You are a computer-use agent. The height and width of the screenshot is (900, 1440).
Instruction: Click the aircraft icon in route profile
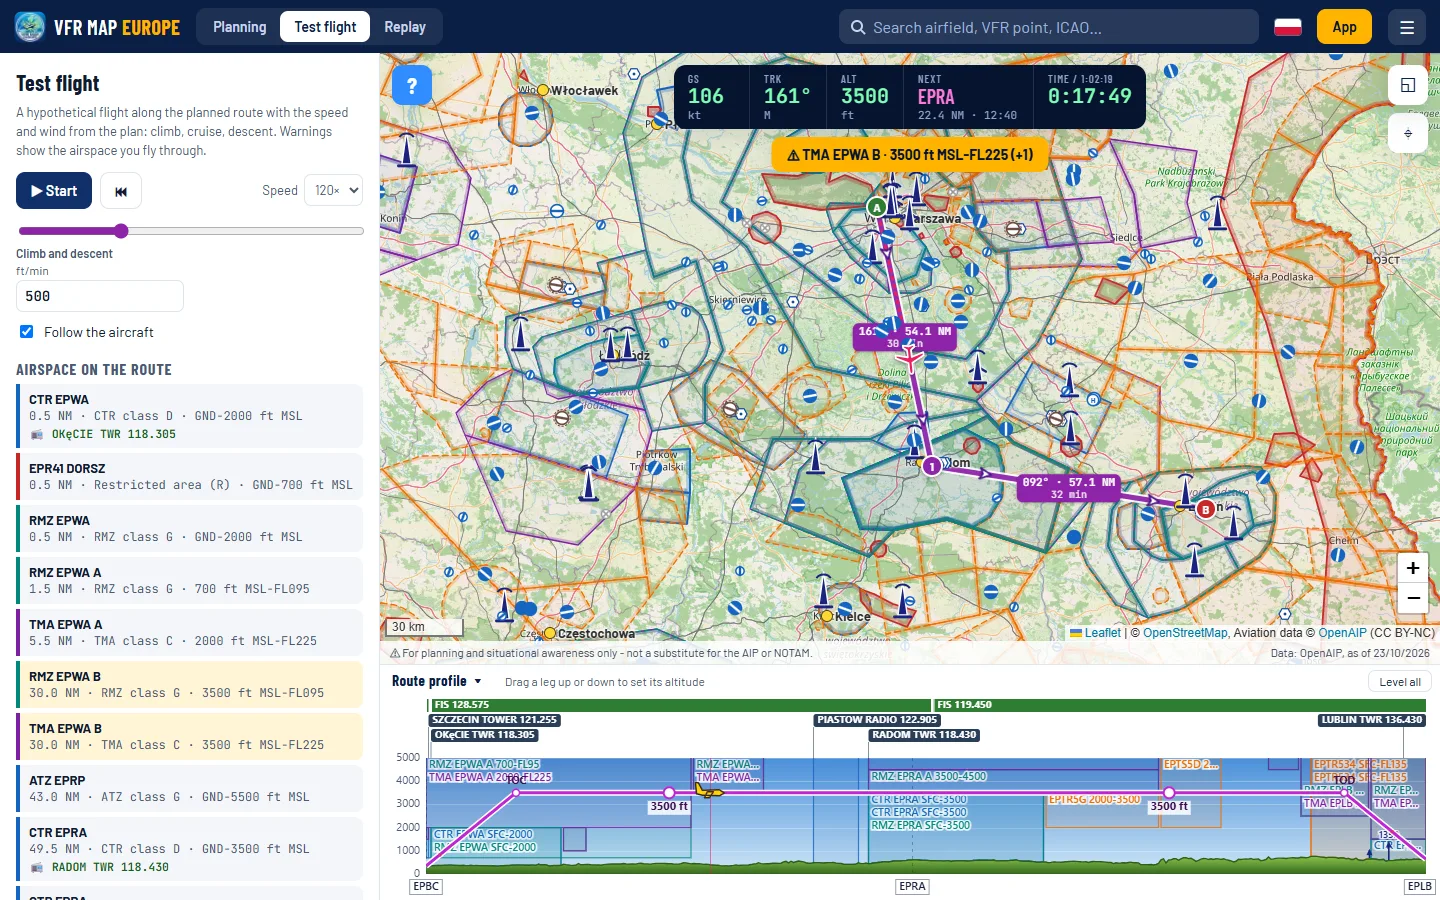pyautogui.click(x=709, y=792)
